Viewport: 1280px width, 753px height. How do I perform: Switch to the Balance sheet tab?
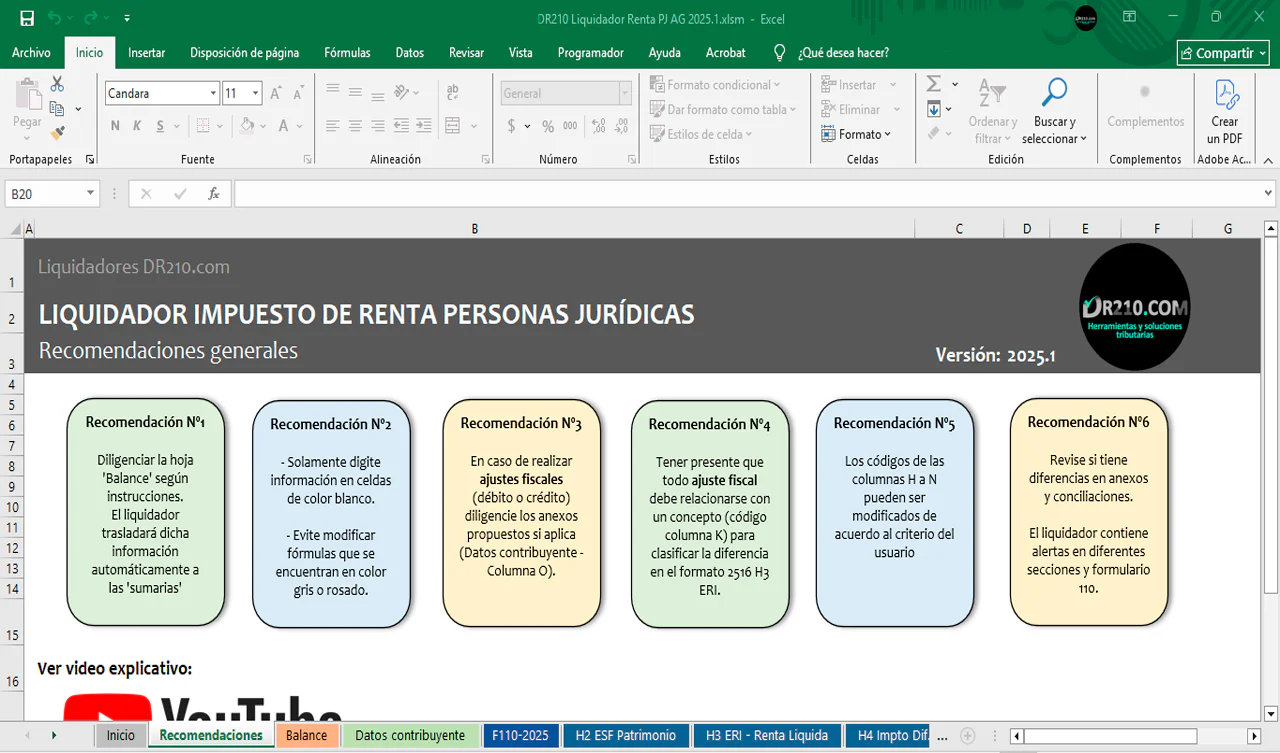pyautogui.click(x=306, y=735)
